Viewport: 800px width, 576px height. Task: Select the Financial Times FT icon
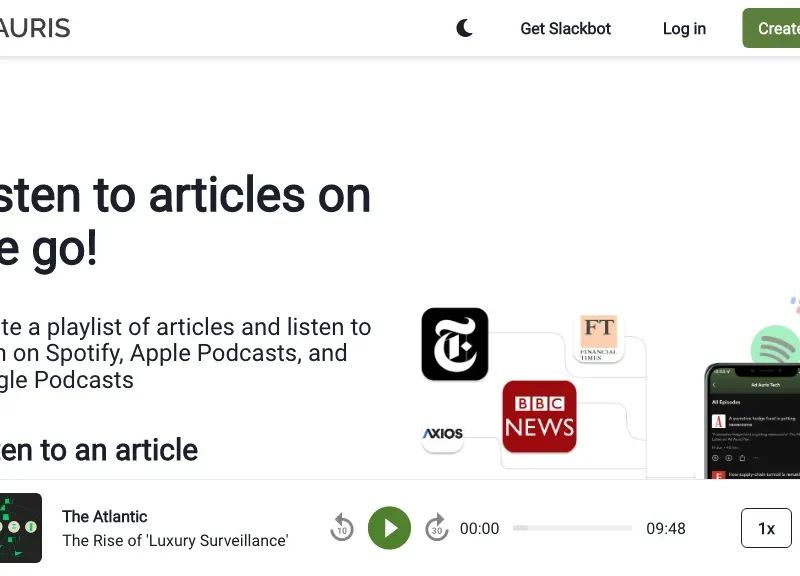pos(599,337)
